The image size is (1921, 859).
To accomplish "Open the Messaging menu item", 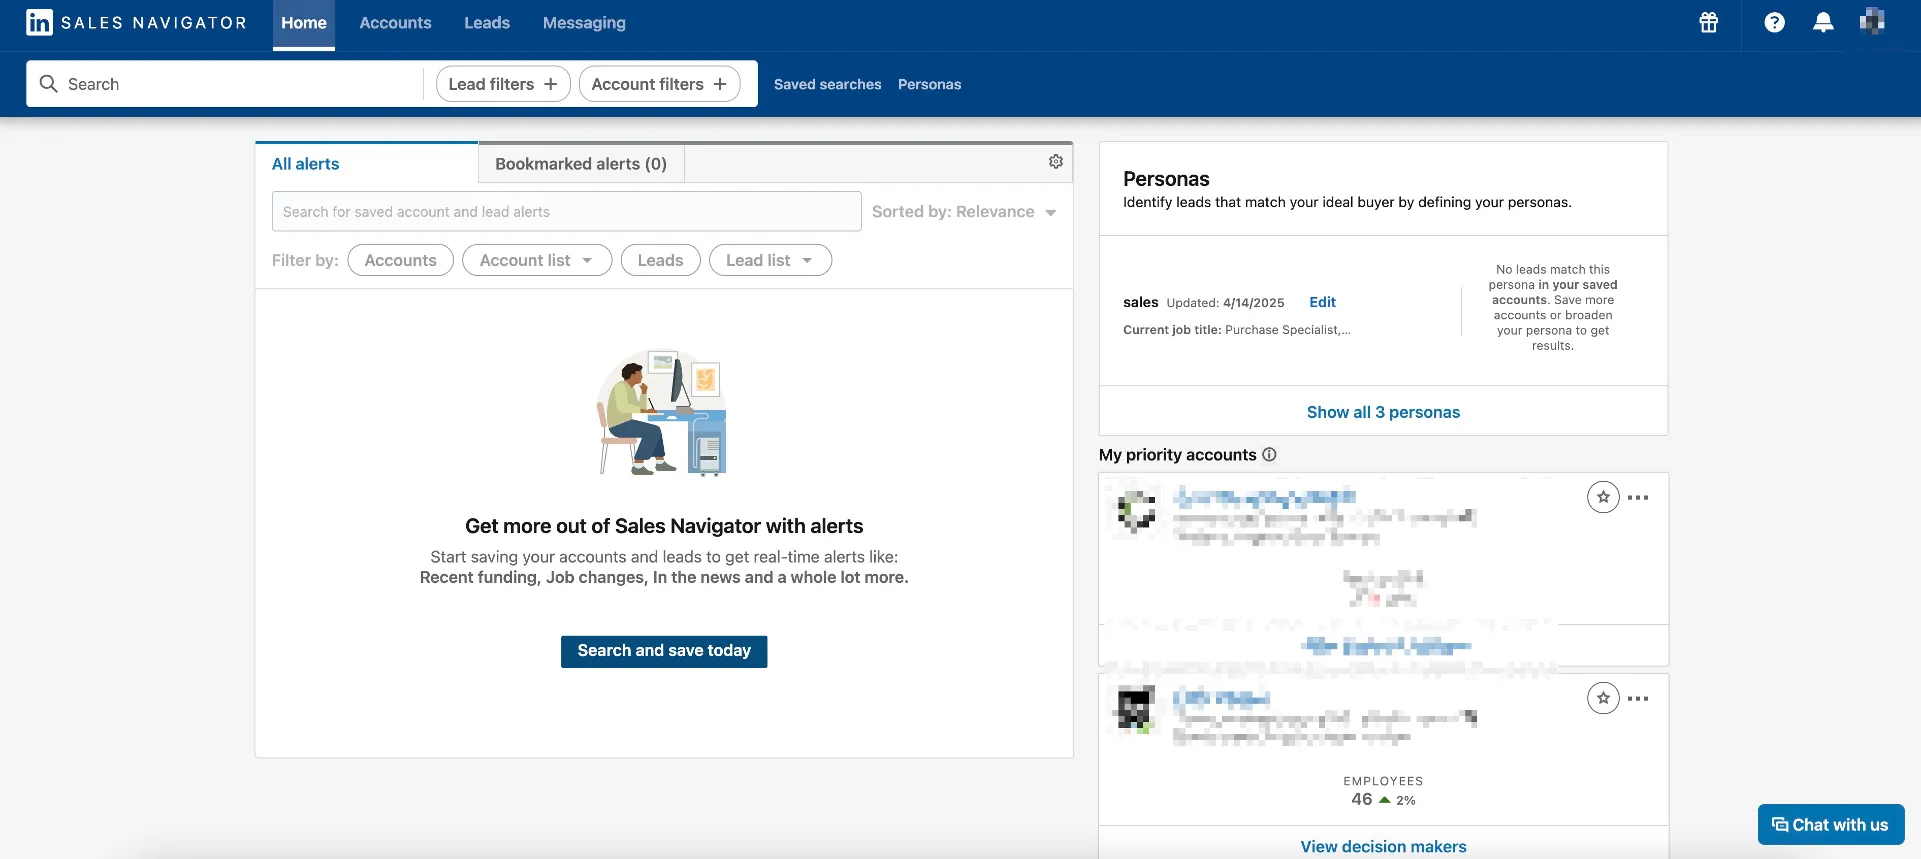I will tap(584, 23).
